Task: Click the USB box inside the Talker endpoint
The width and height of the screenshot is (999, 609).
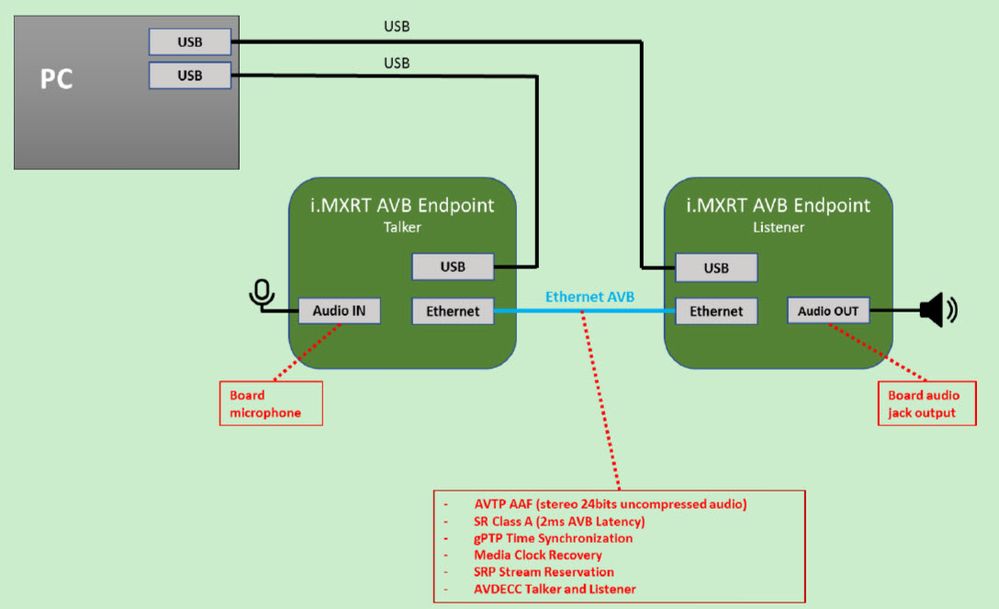Action: click(x=453, y=267)
